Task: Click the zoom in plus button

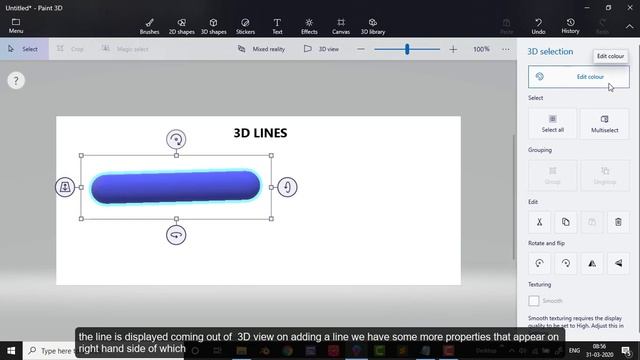Action: (x=453, y=49)
